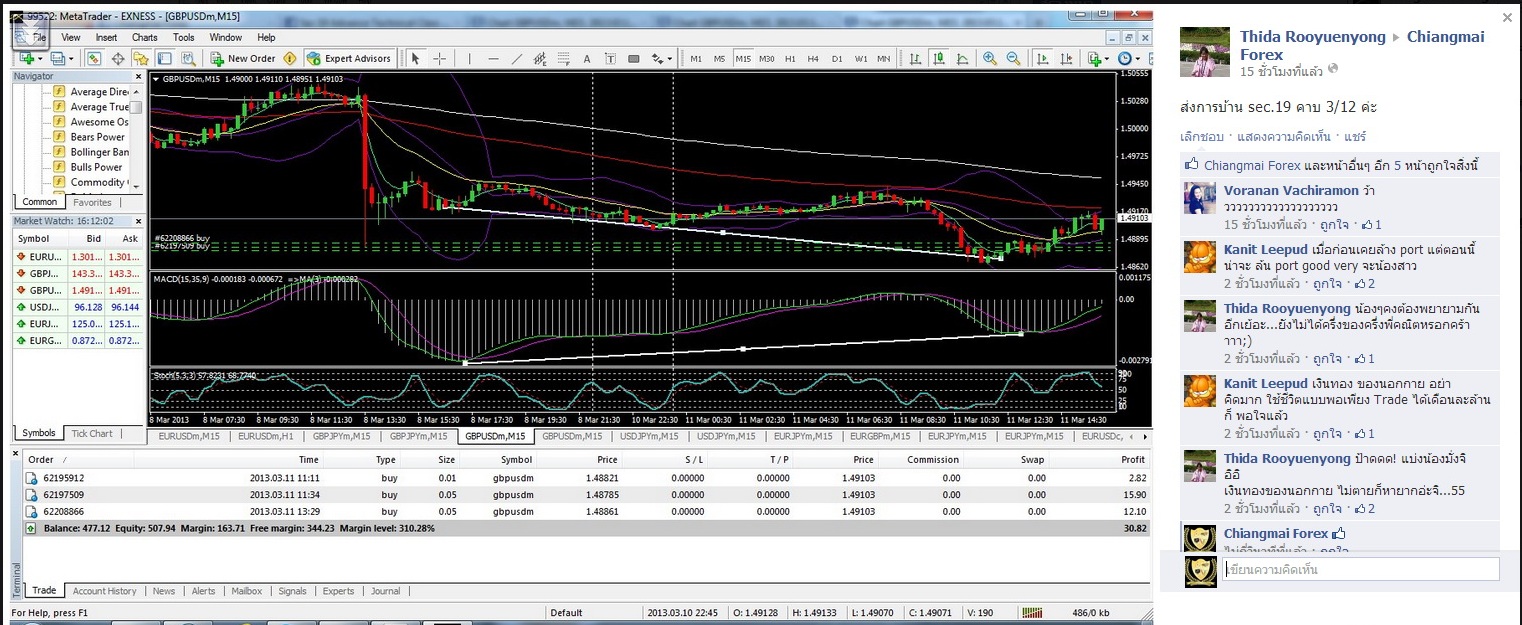This screenshot has width=1522, height=625.
Task: Select the Fibonacci Retracement tool
Action: pos(564,58)
